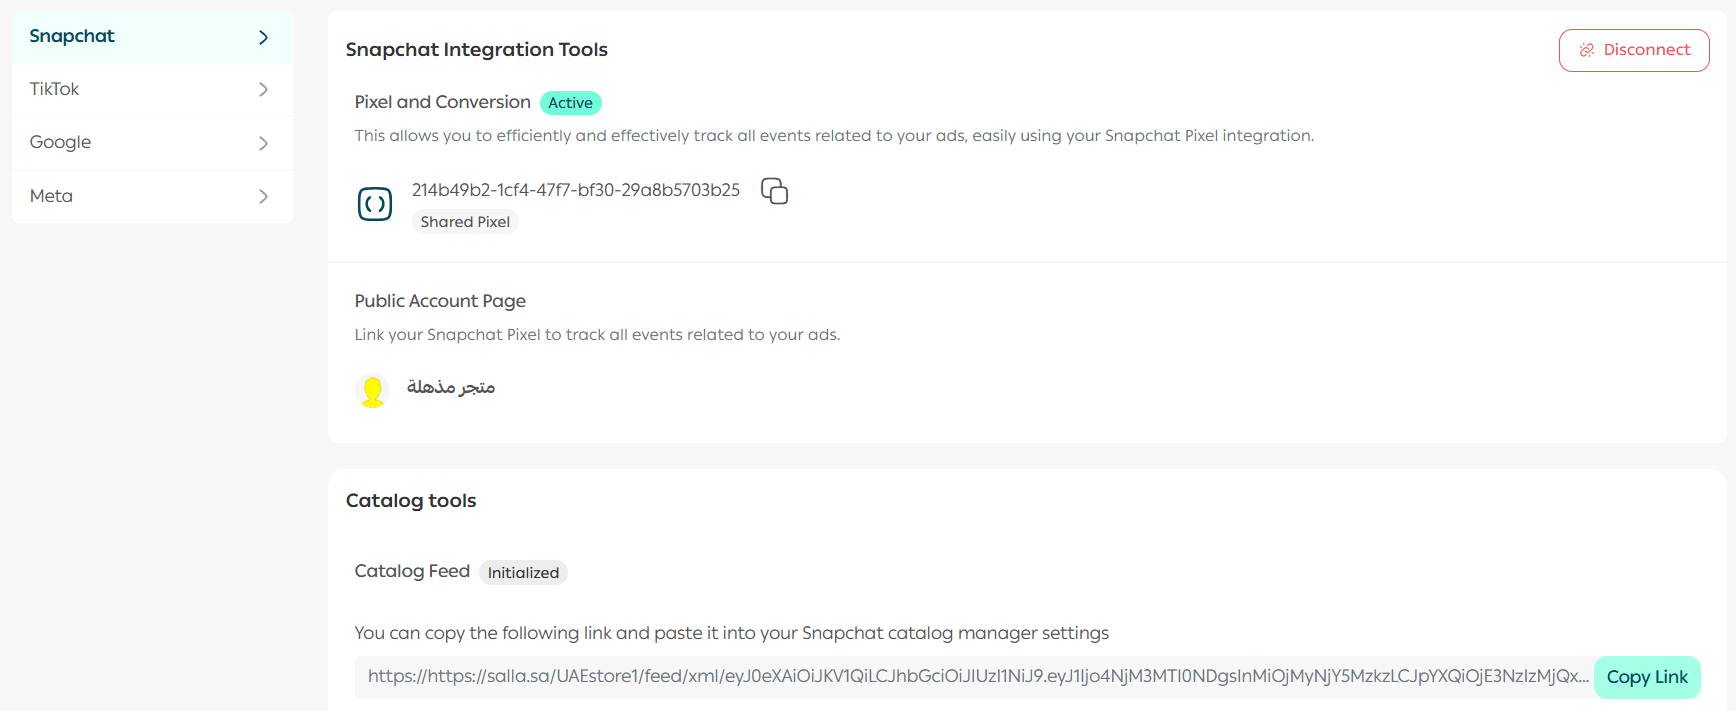Image resolution: width=1736 pixels, height=711 pixels.
Task: Select the pixel ID text 214b49b2
Action: coord(575,190)
